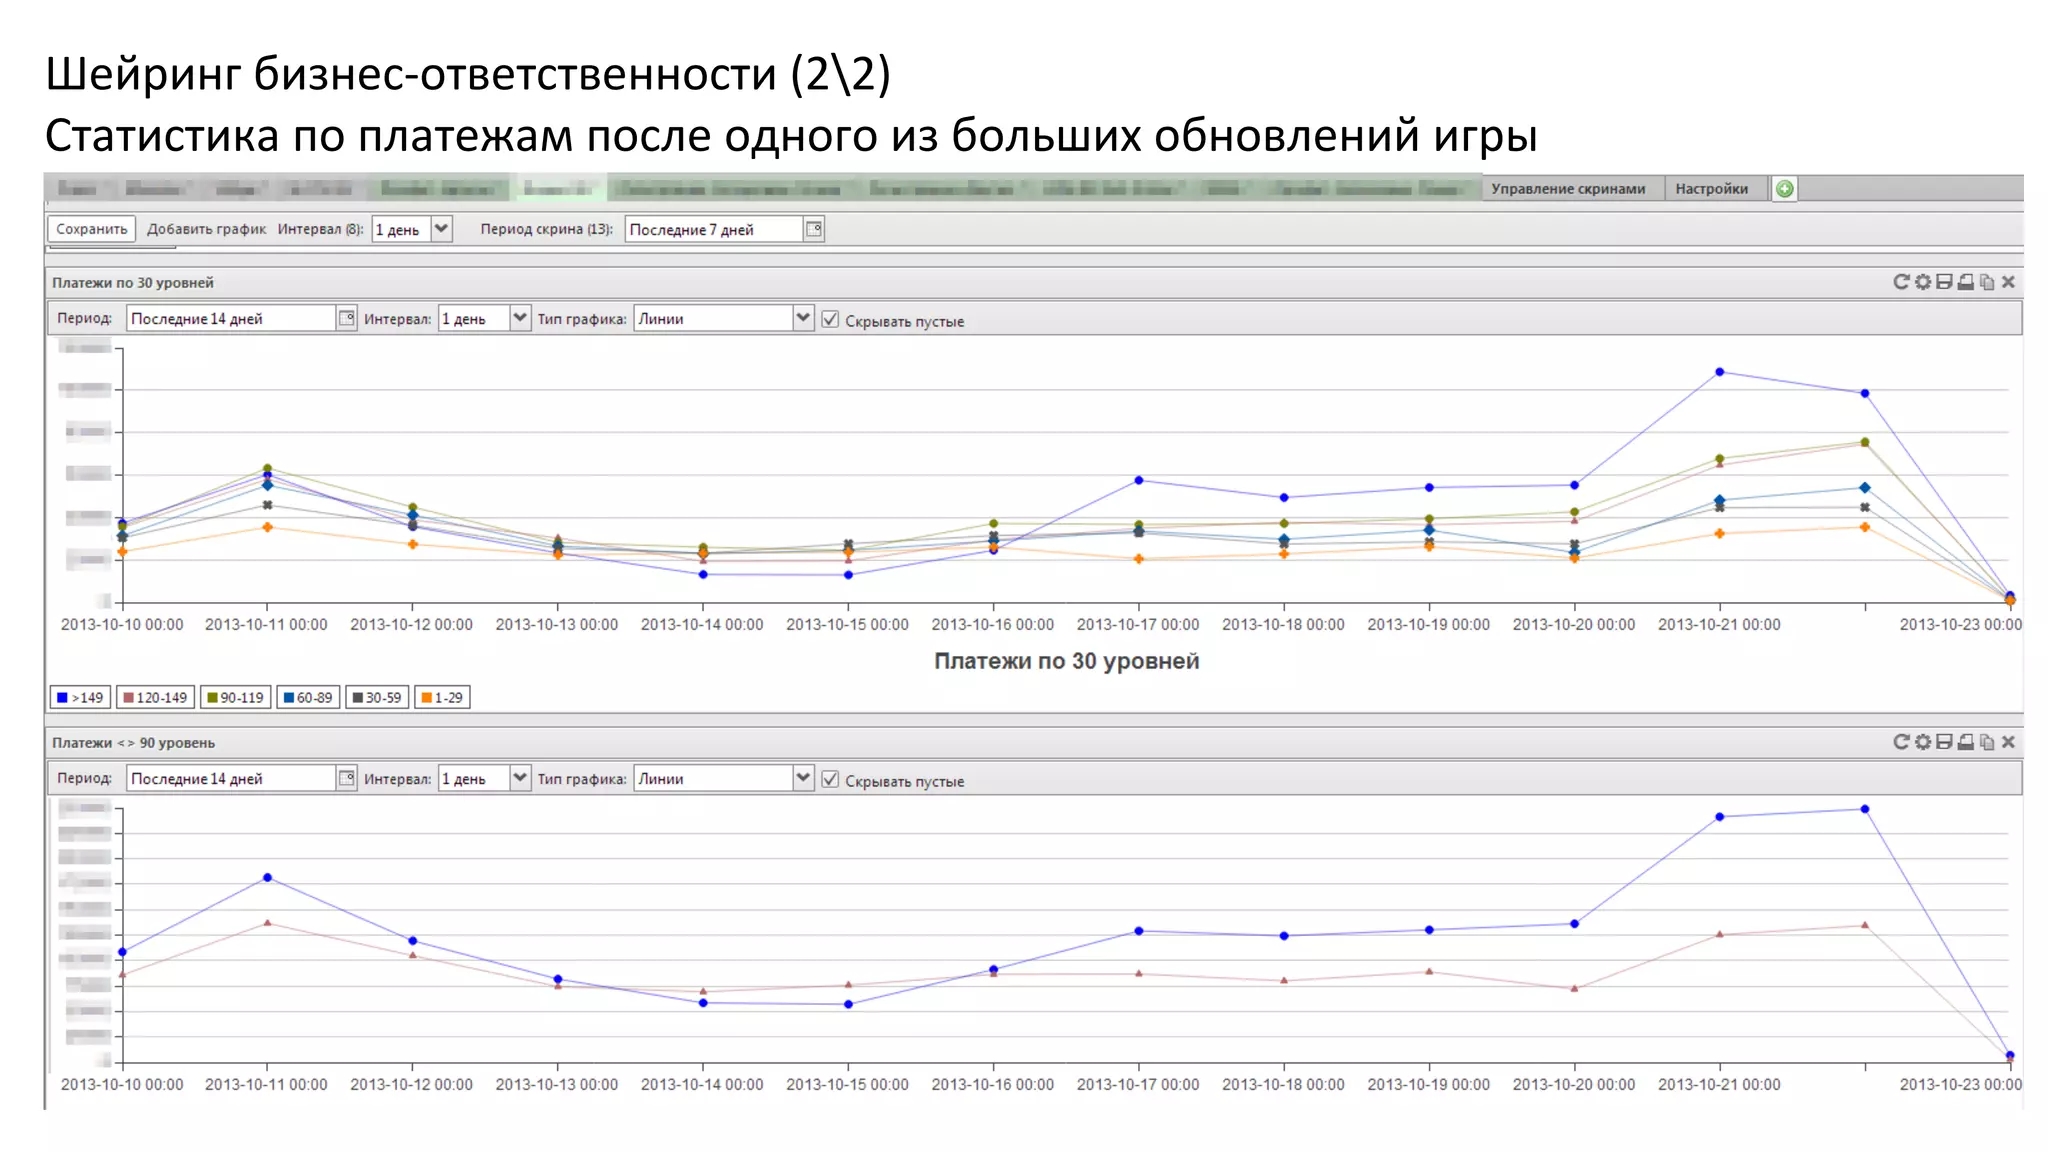
Task: Click 'Добавить график' link
Action: 206,229
